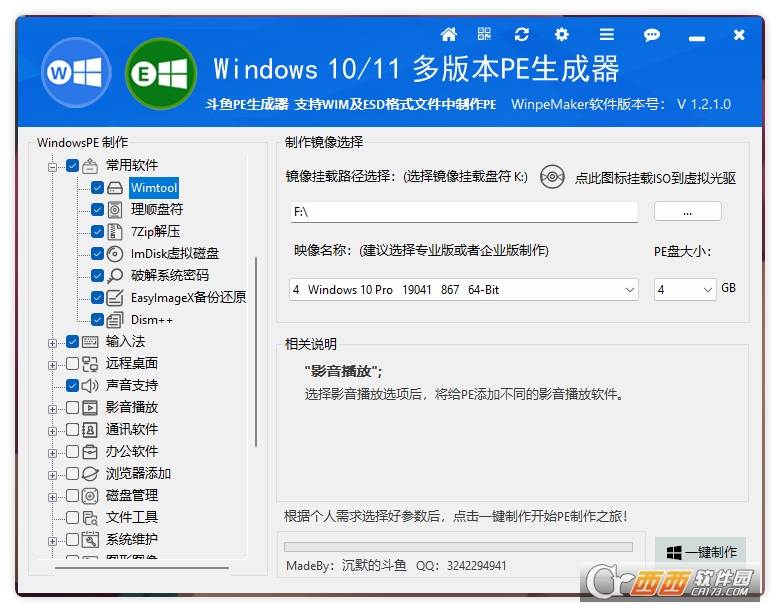Image resolution: width=780 pixels, height=612 pixels.
Task: Check the 磁盘管理 checkbox
Action: 73,496
